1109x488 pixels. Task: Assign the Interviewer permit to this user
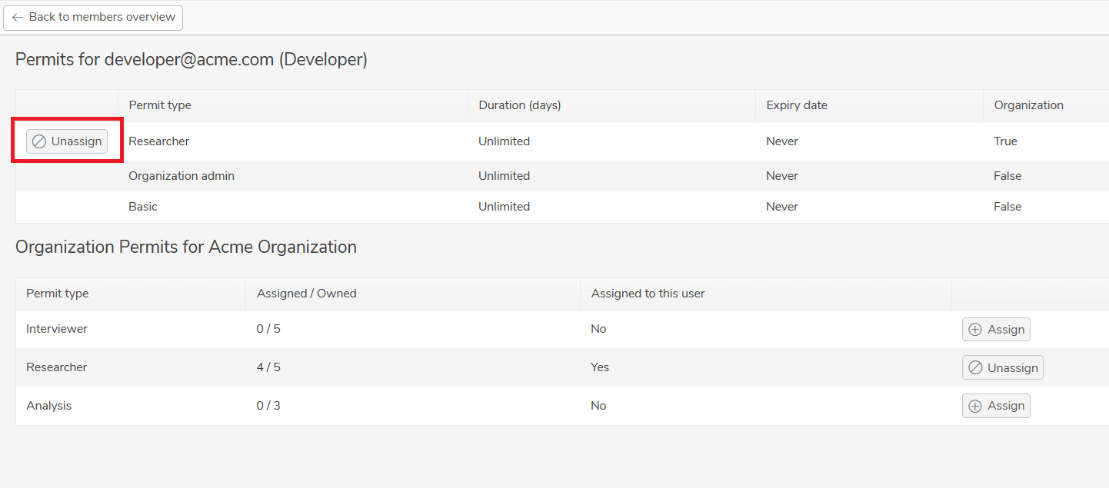tap(996, 330)
